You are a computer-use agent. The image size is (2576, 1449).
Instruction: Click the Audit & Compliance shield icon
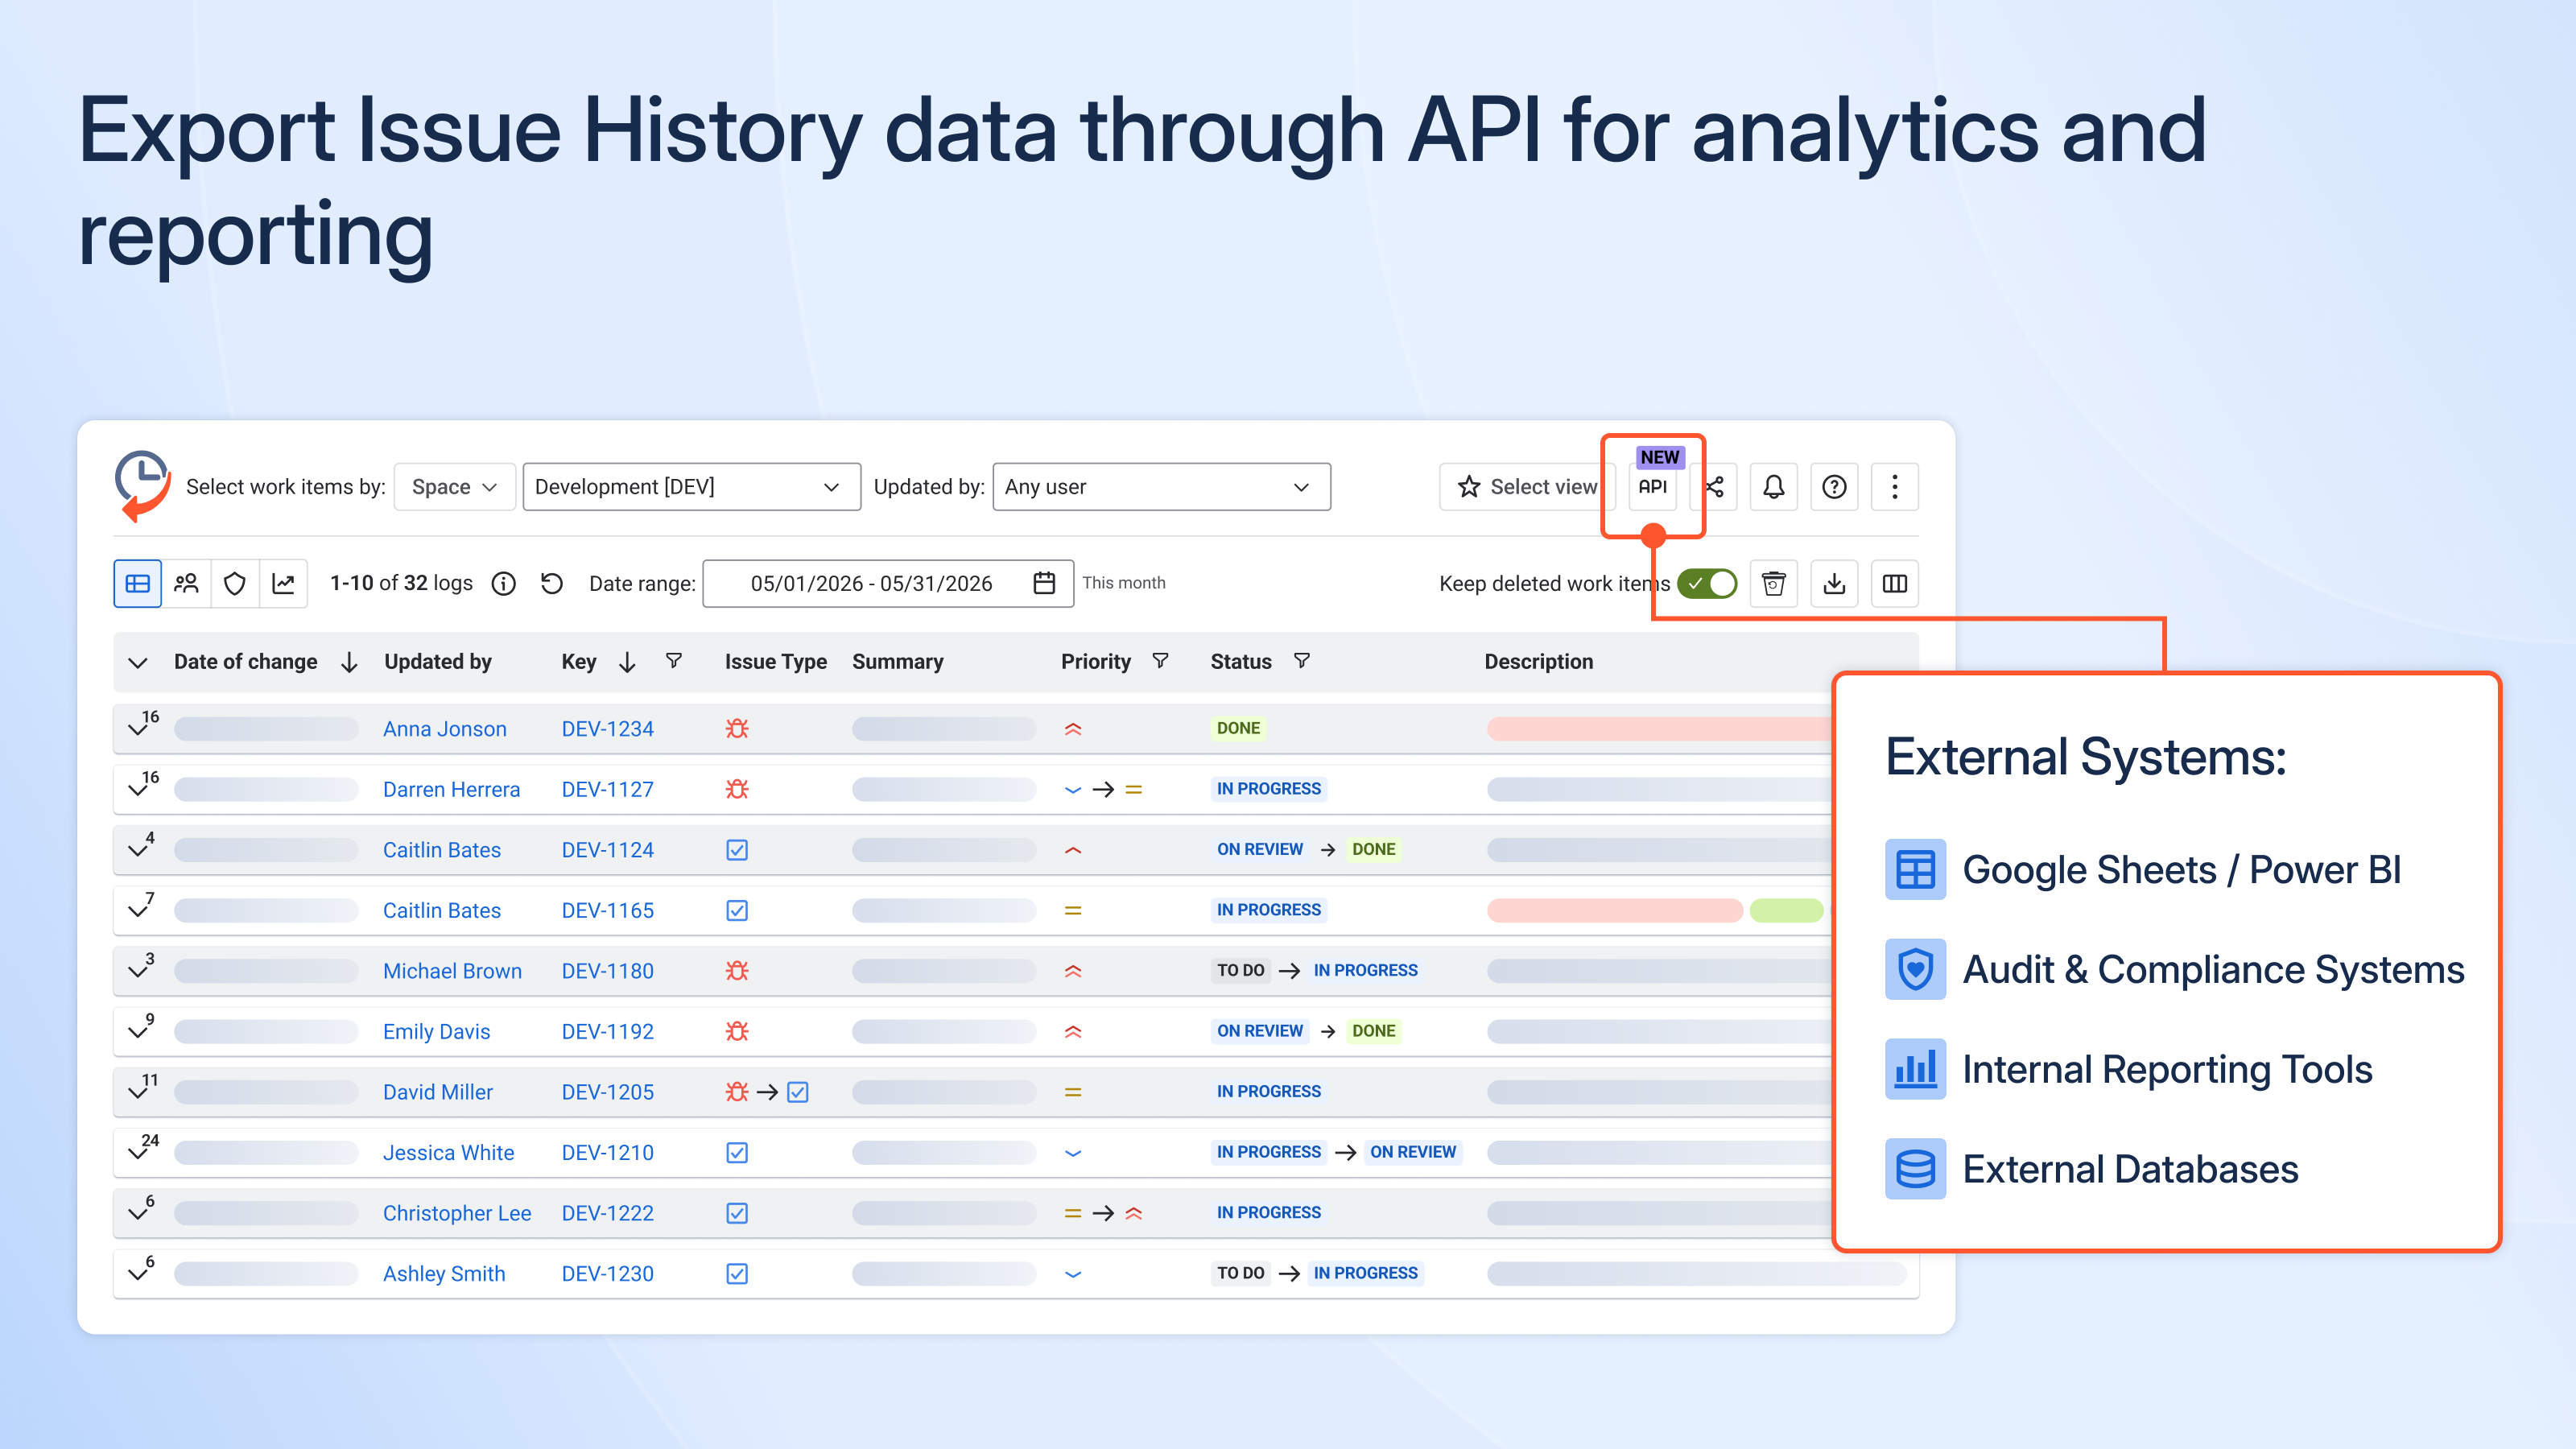click(1915, 969)
